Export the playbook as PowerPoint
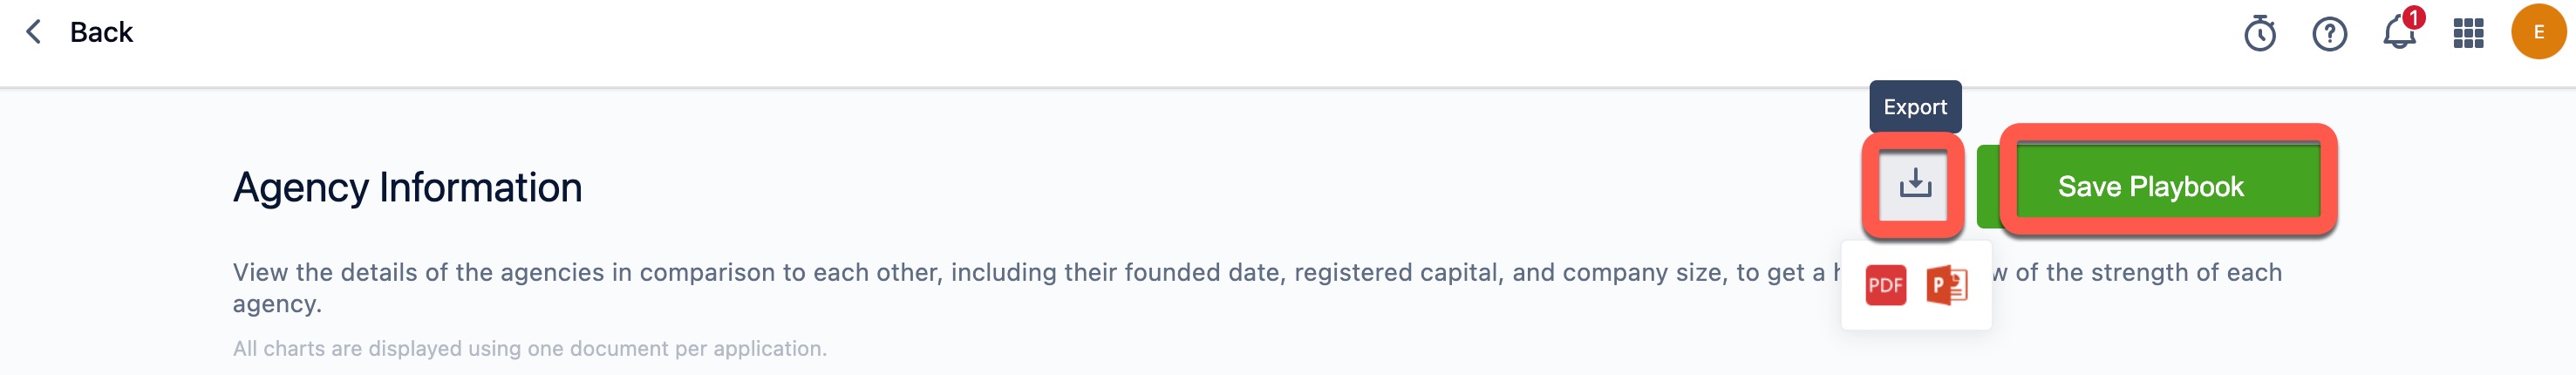Screen dimensions: 2576x375 (1946, 286)
